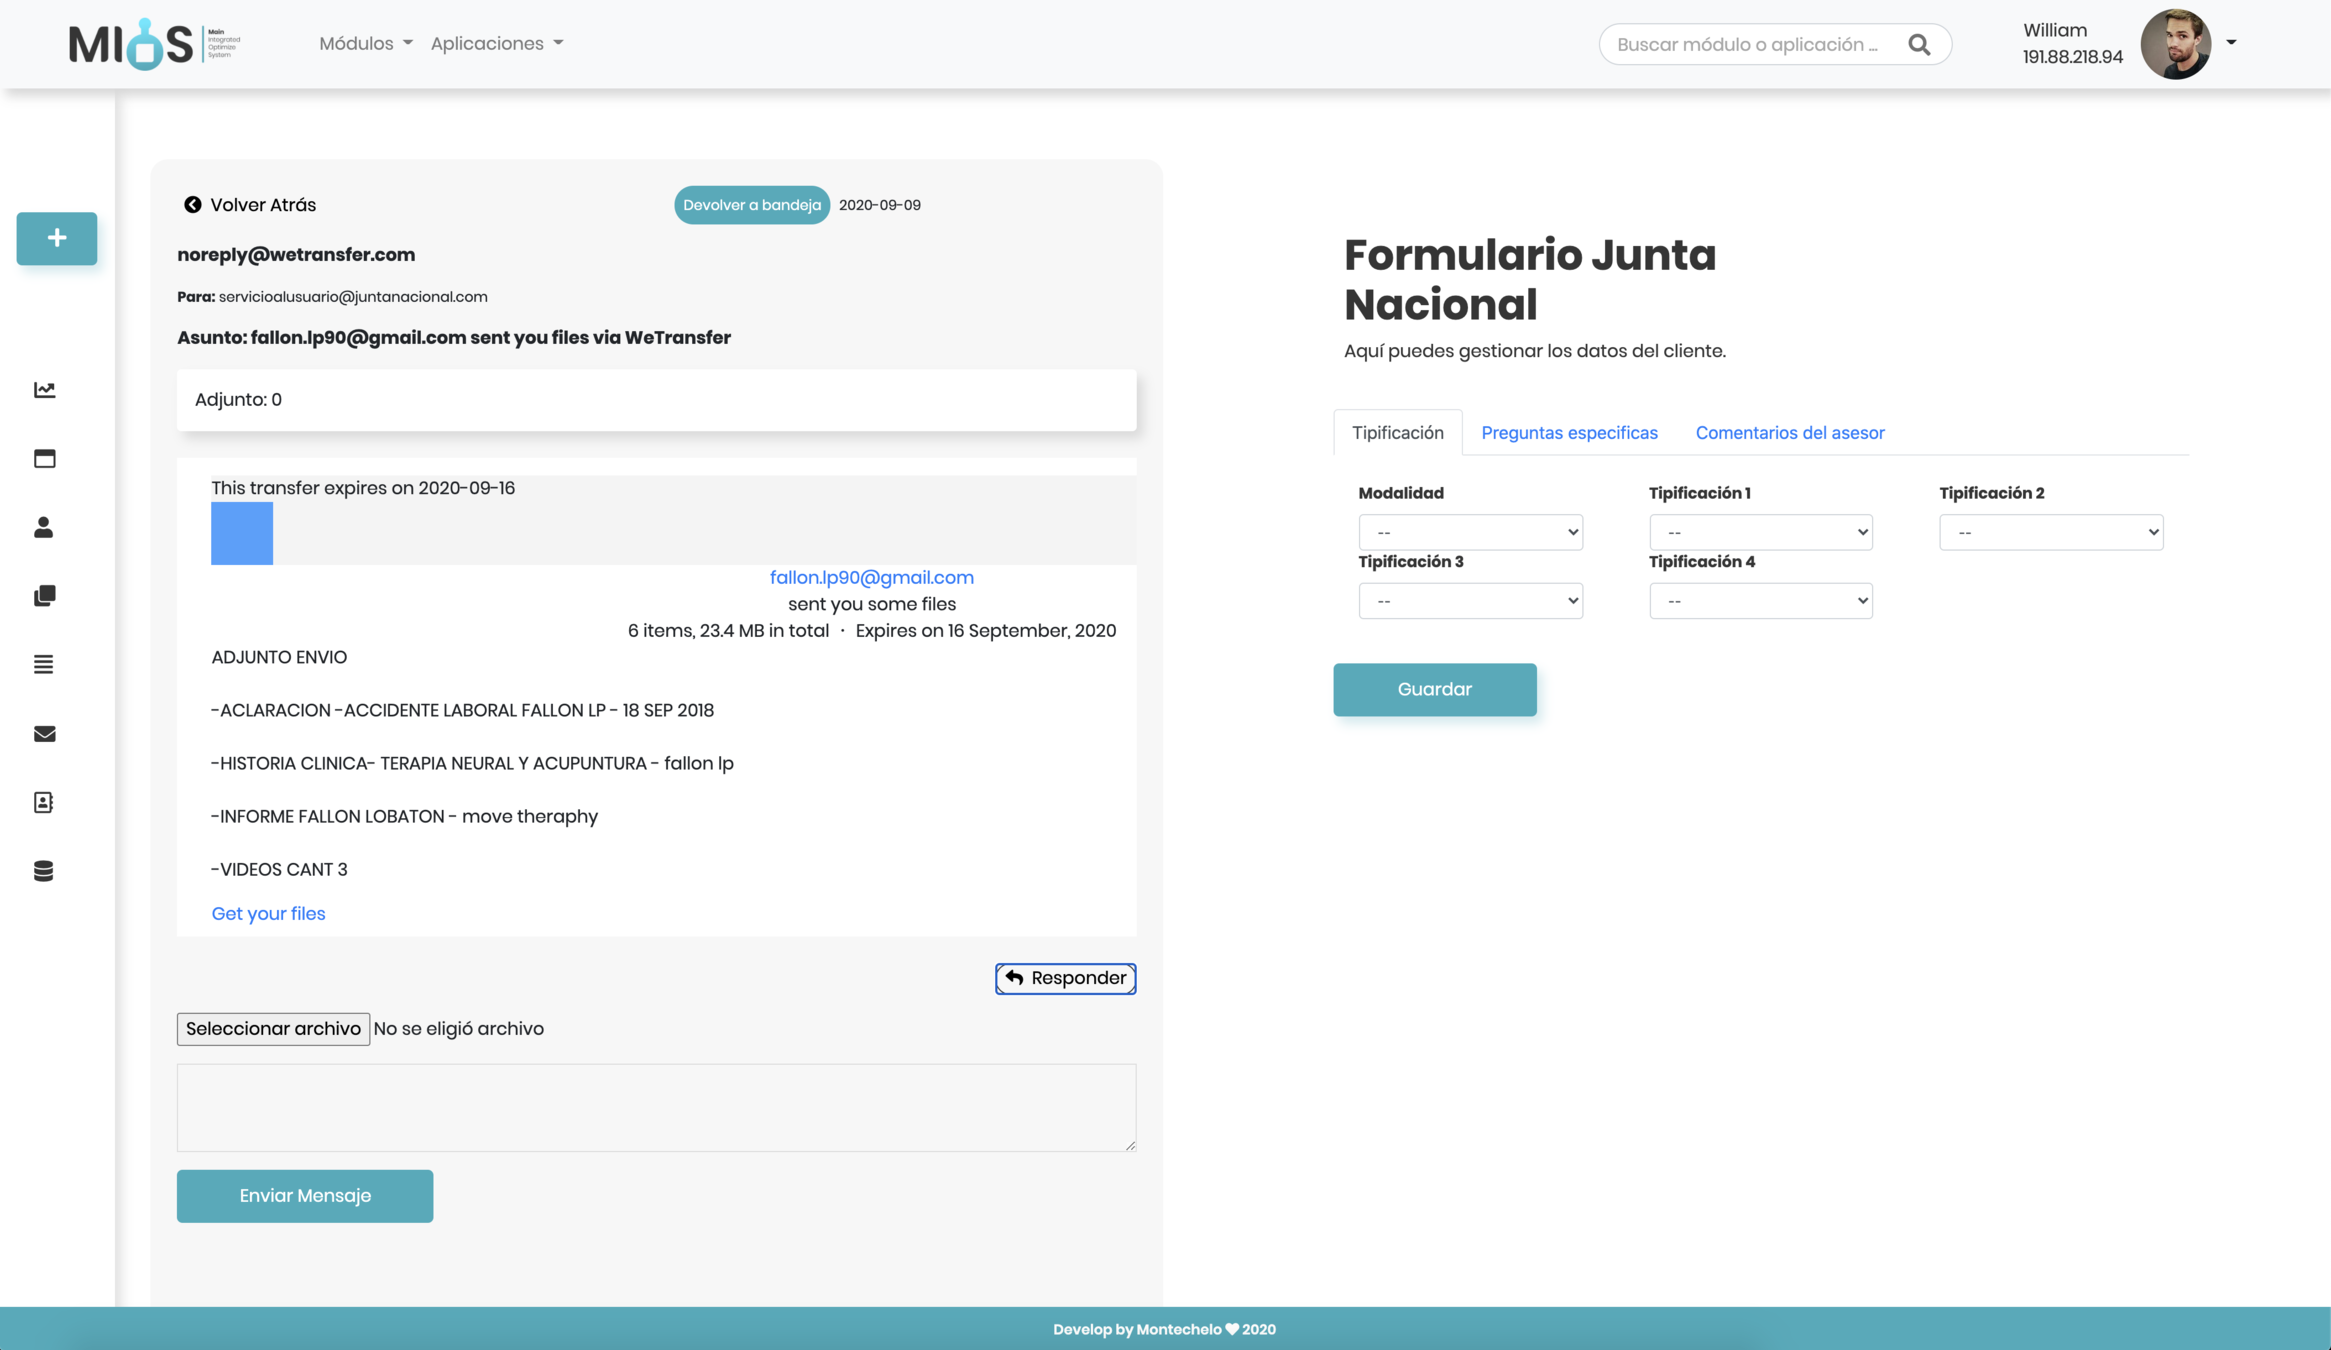Click the Devolver a bandeja button
This screenshot has height=1350, width=2331.
[751, 205]
